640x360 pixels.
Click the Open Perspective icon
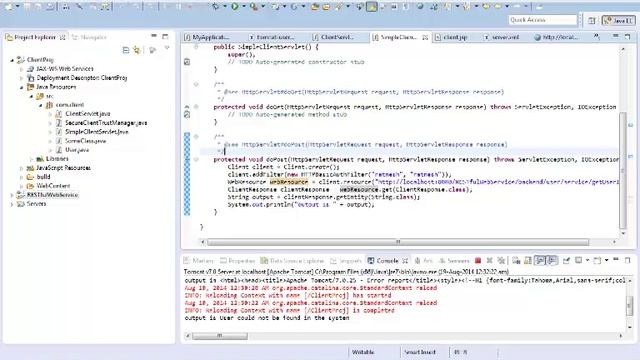(x=592, y=20)
